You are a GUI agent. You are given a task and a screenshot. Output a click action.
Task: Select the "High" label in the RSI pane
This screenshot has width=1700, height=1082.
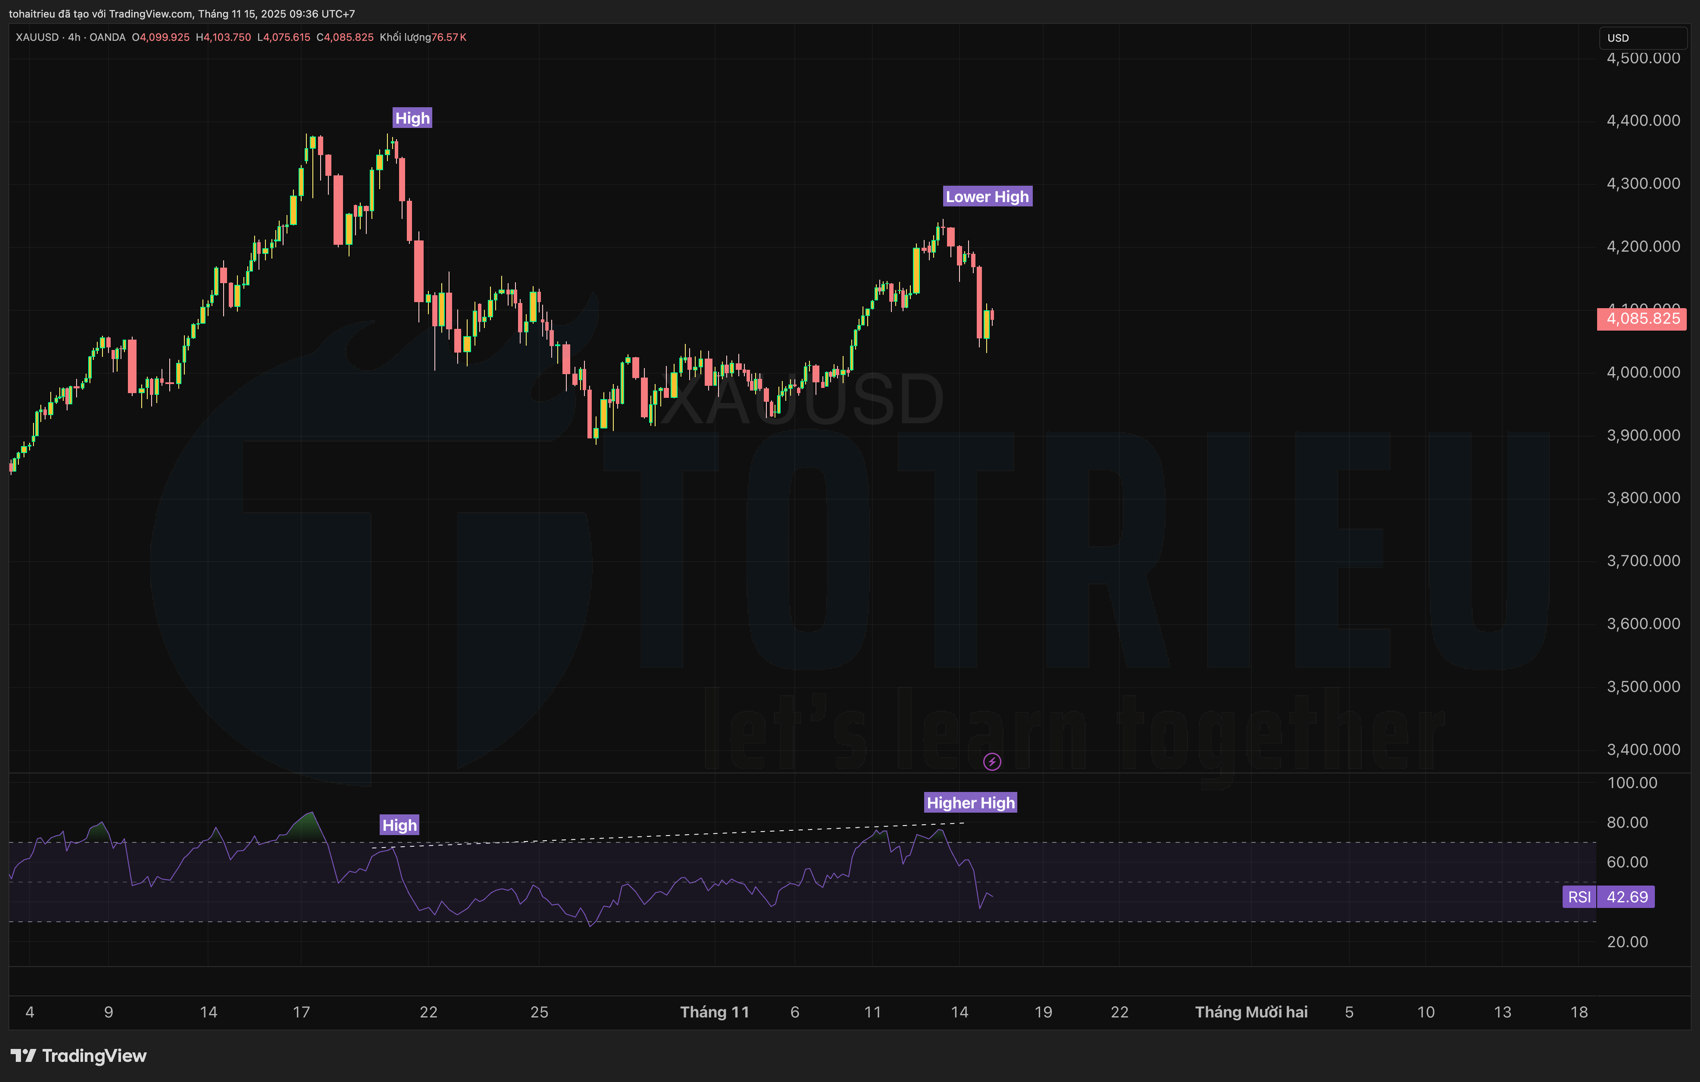point(399,825)
